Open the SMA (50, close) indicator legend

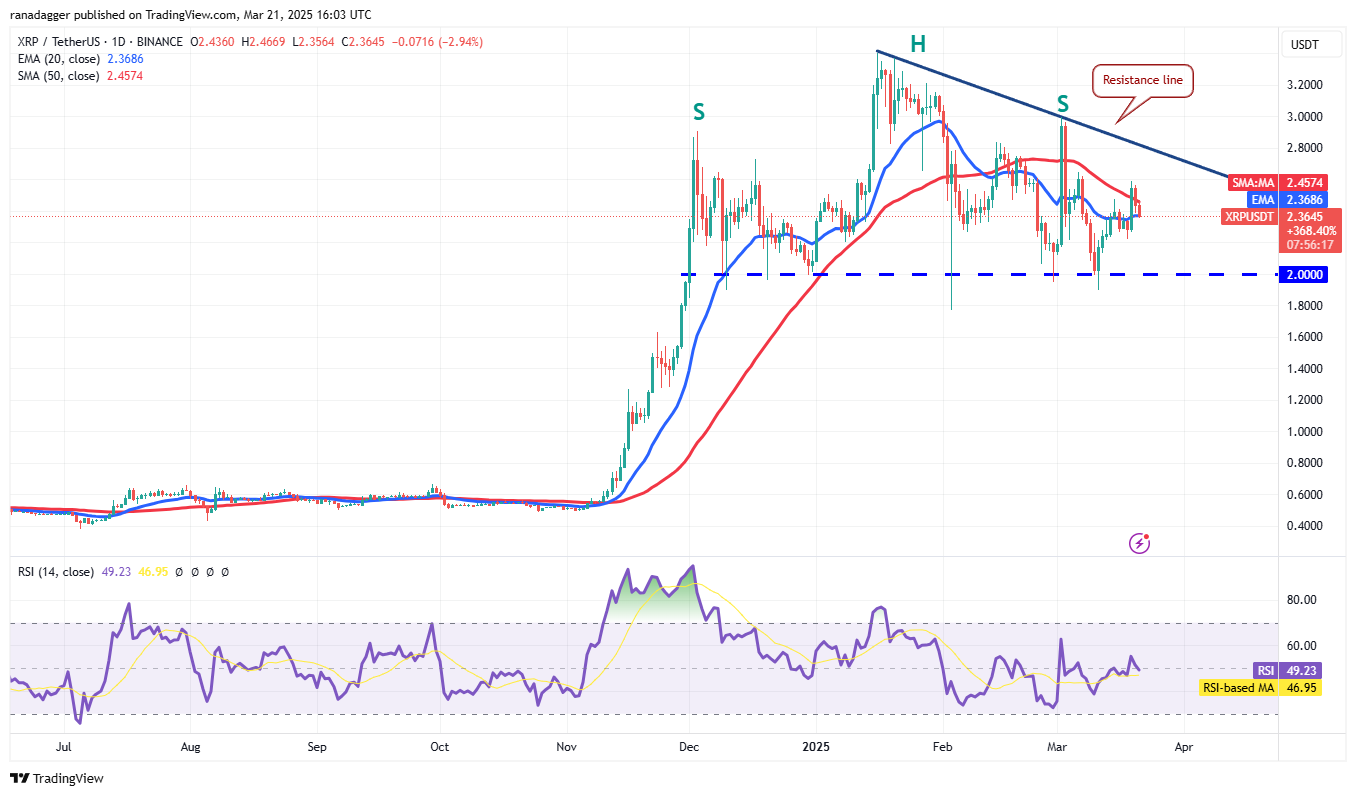[x=60, y=76]
